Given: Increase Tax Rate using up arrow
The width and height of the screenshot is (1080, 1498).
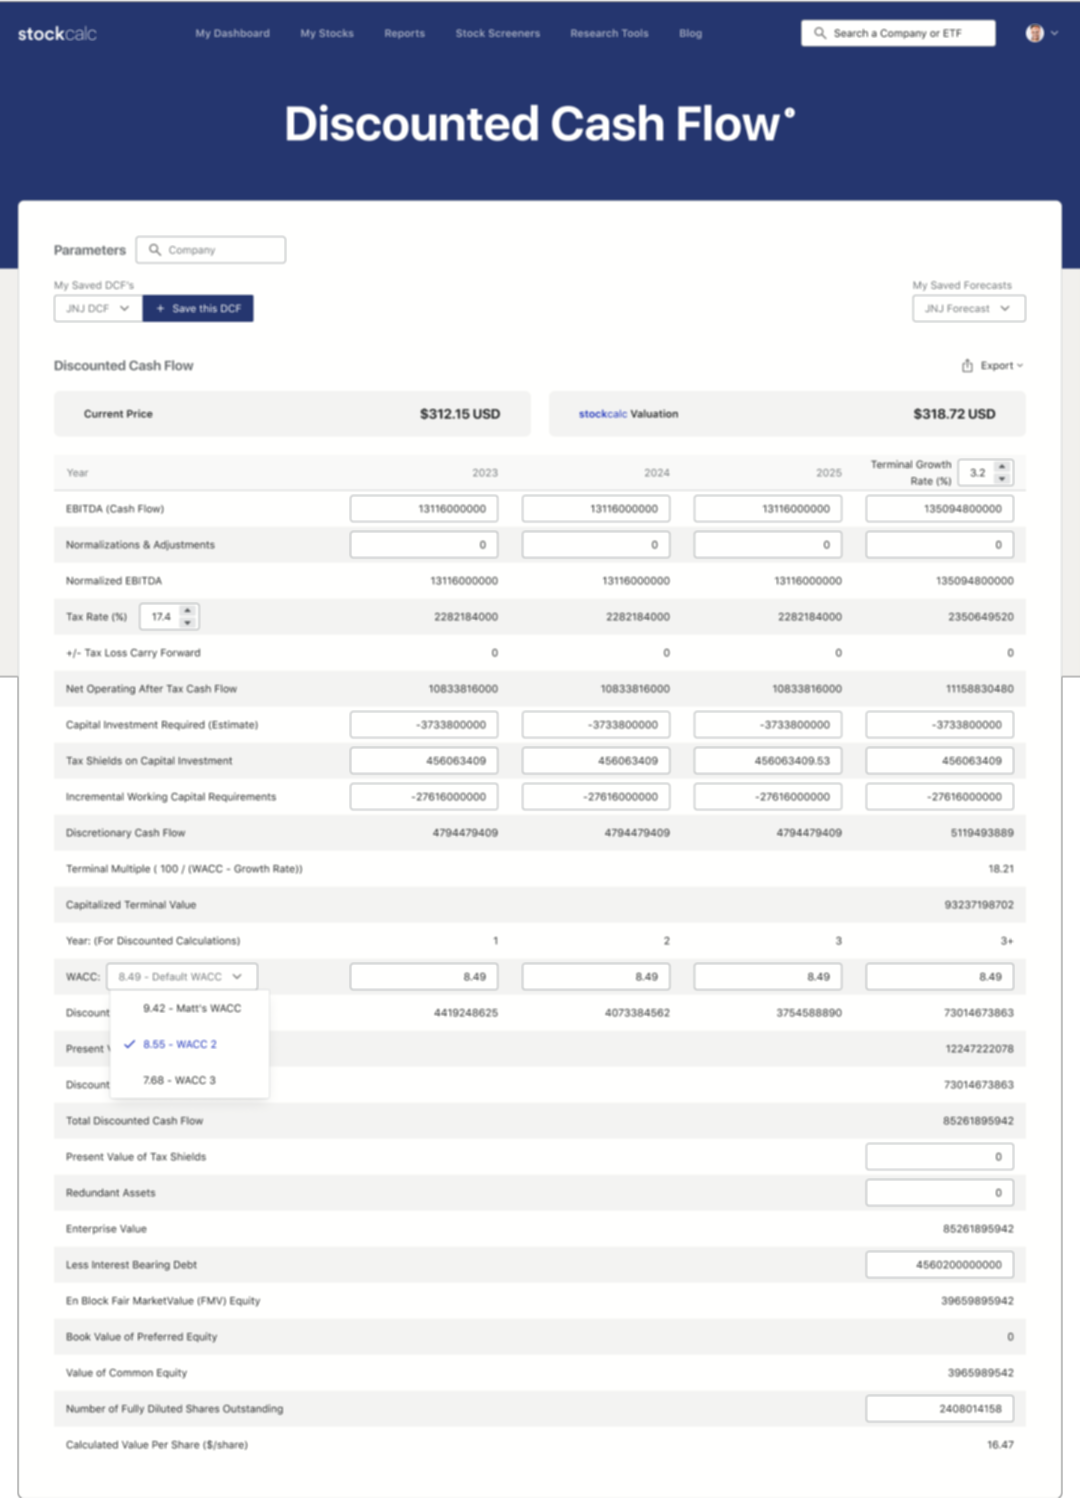Looking at the screenshot, I should pyautogui.click(x=187, y=610).
